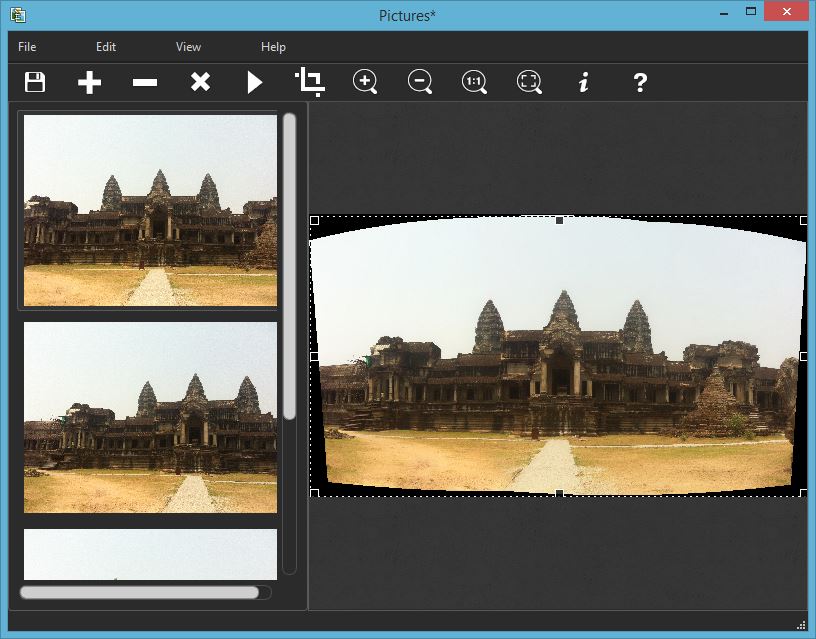
Task: Click the top-center crop handle on the panorama
Action: (559, 220)
